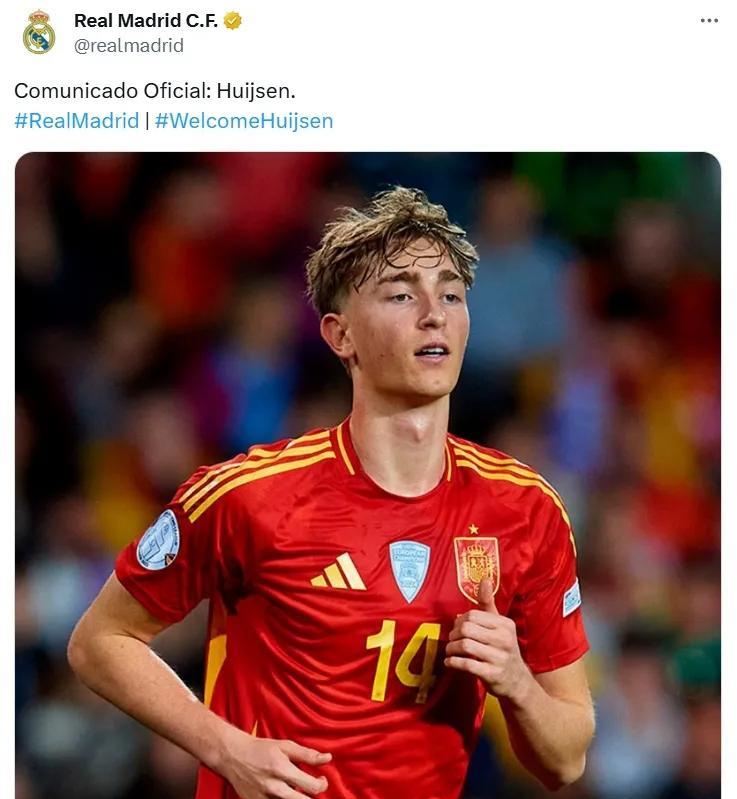The image size is (737, 799).
Task: Open the player photo attachment
Action: (x=367, y=475)
